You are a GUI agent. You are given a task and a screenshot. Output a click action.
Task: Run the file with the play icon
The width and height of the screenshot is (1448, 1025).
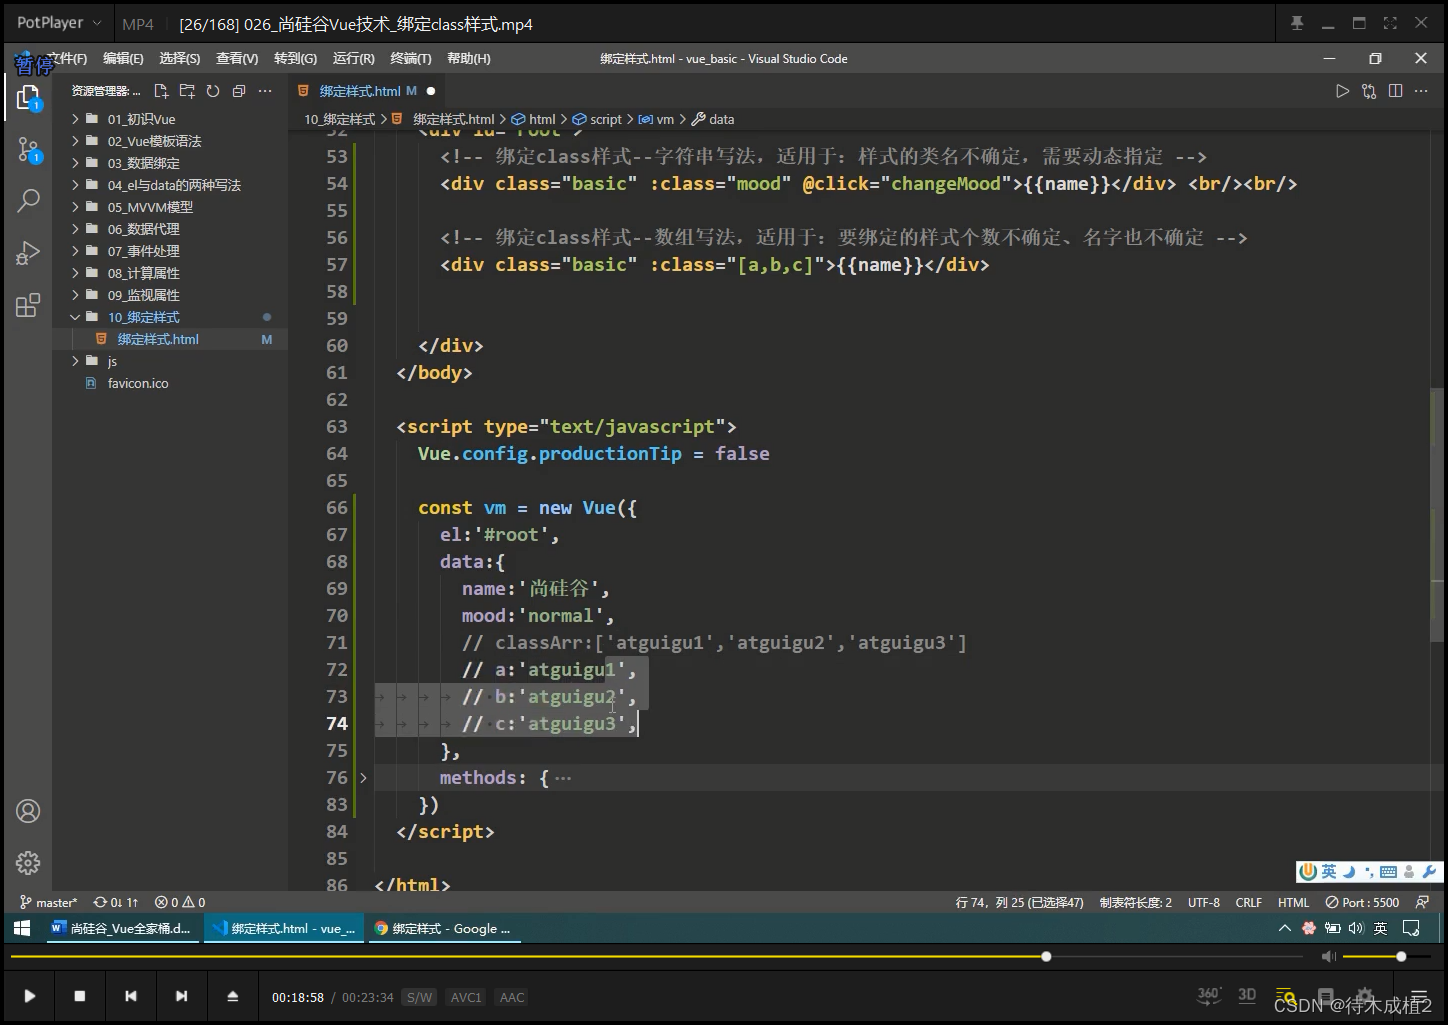pos(1342,91)
